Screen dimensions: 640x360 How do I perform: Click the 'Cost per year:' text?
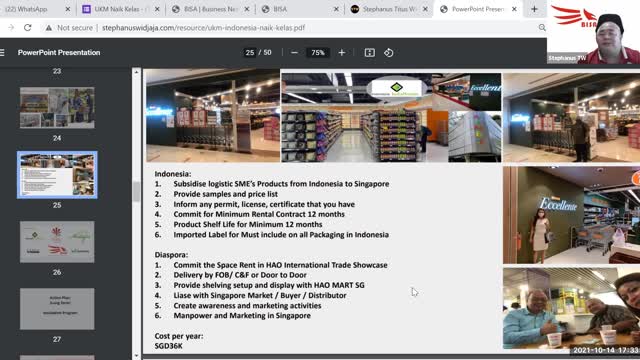tap(179, 336)
